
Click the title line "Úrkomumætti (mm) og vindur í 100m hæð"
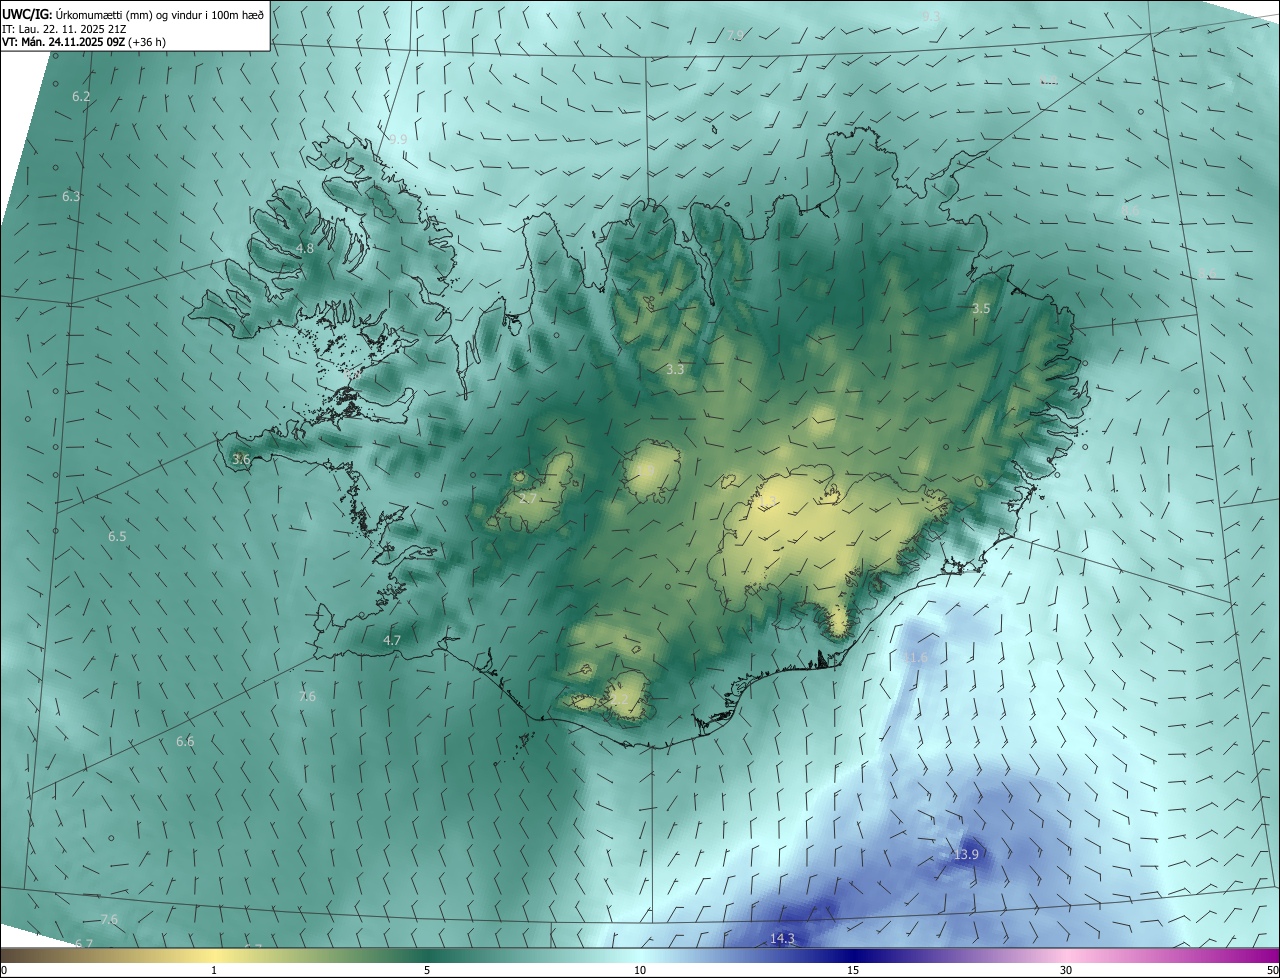(158, 14)
